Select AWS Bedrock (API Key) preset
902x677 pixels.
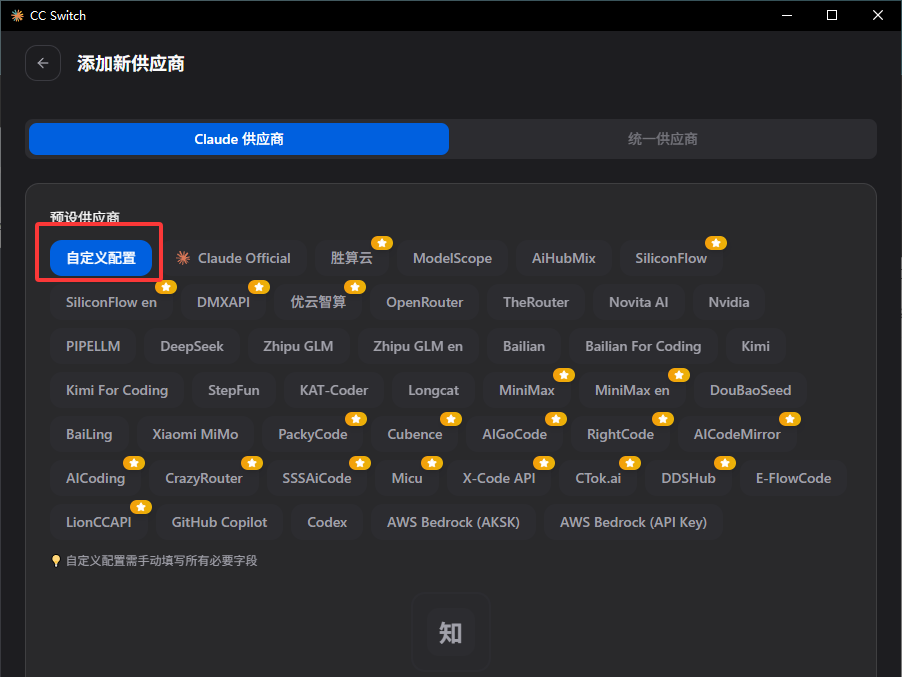click(633, 522)
